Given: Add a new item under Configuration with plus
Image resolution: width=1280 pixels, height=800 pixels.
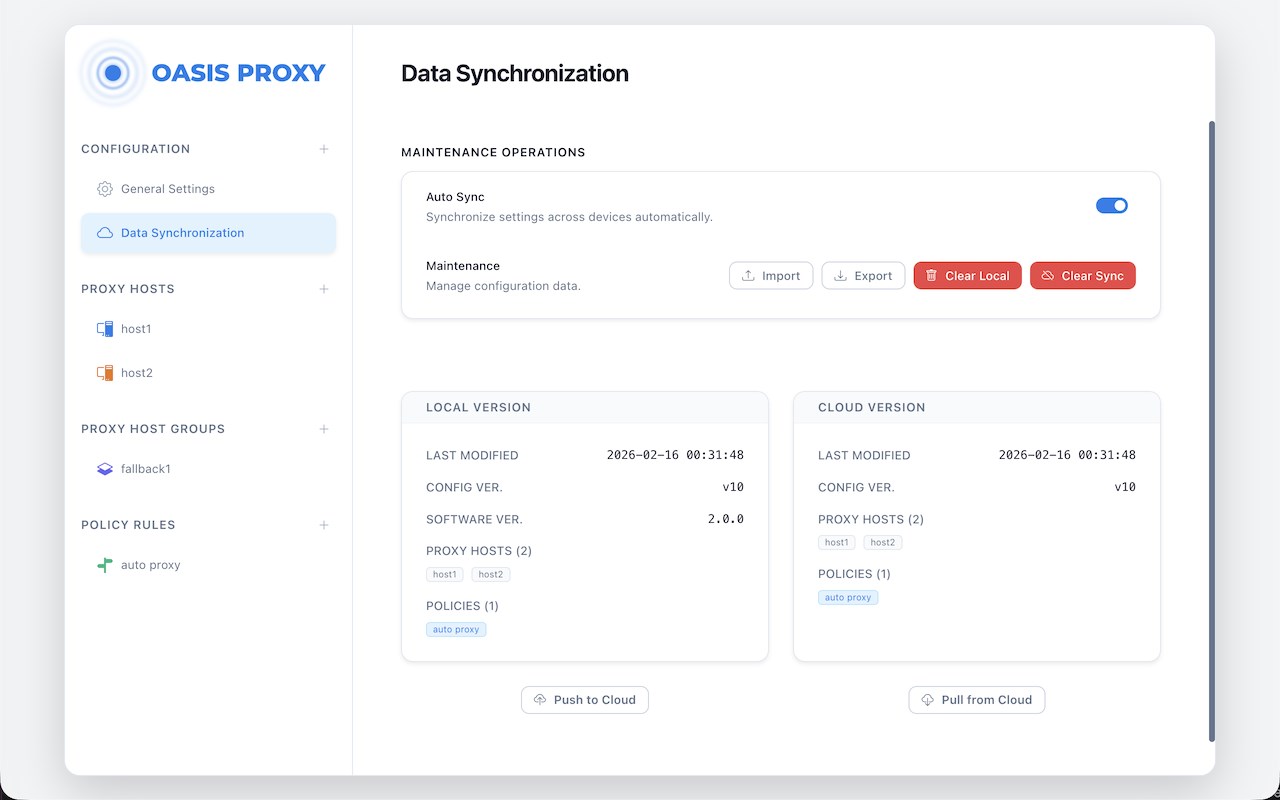Looking at the screenshot, I should click(x=324, y=149).
